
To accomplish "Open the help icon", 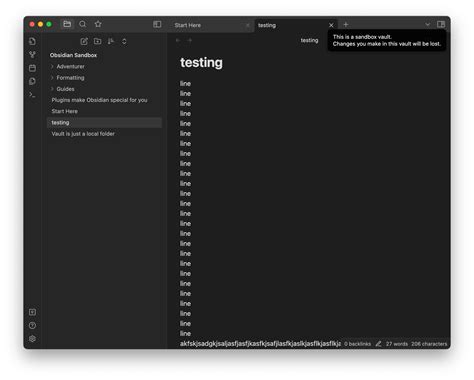I will coord(32,325).
